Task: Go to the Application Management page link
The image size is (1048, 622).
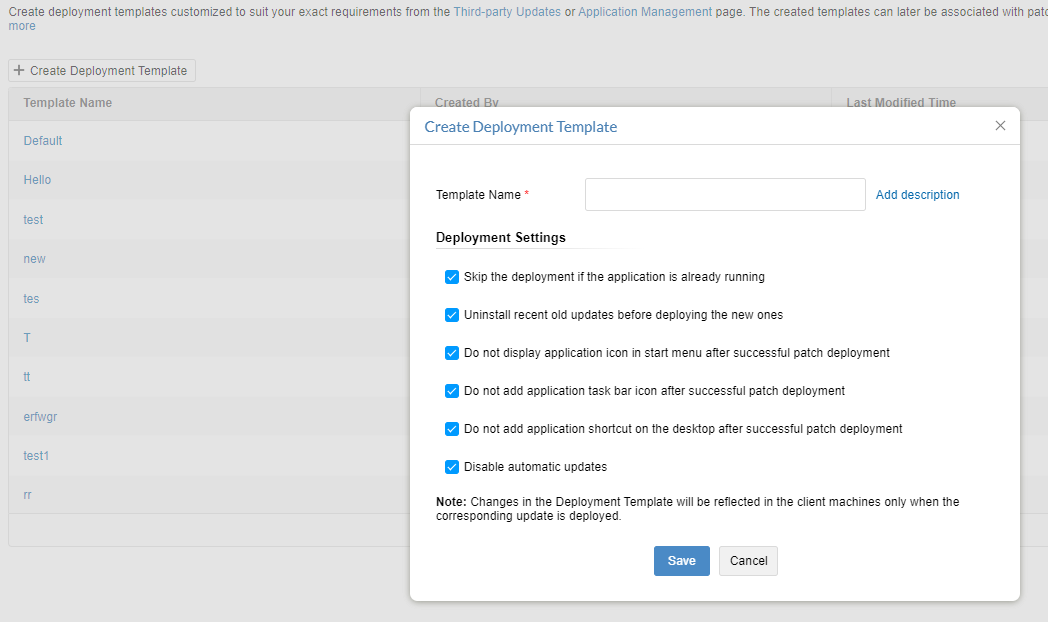Action: (645, 12)
